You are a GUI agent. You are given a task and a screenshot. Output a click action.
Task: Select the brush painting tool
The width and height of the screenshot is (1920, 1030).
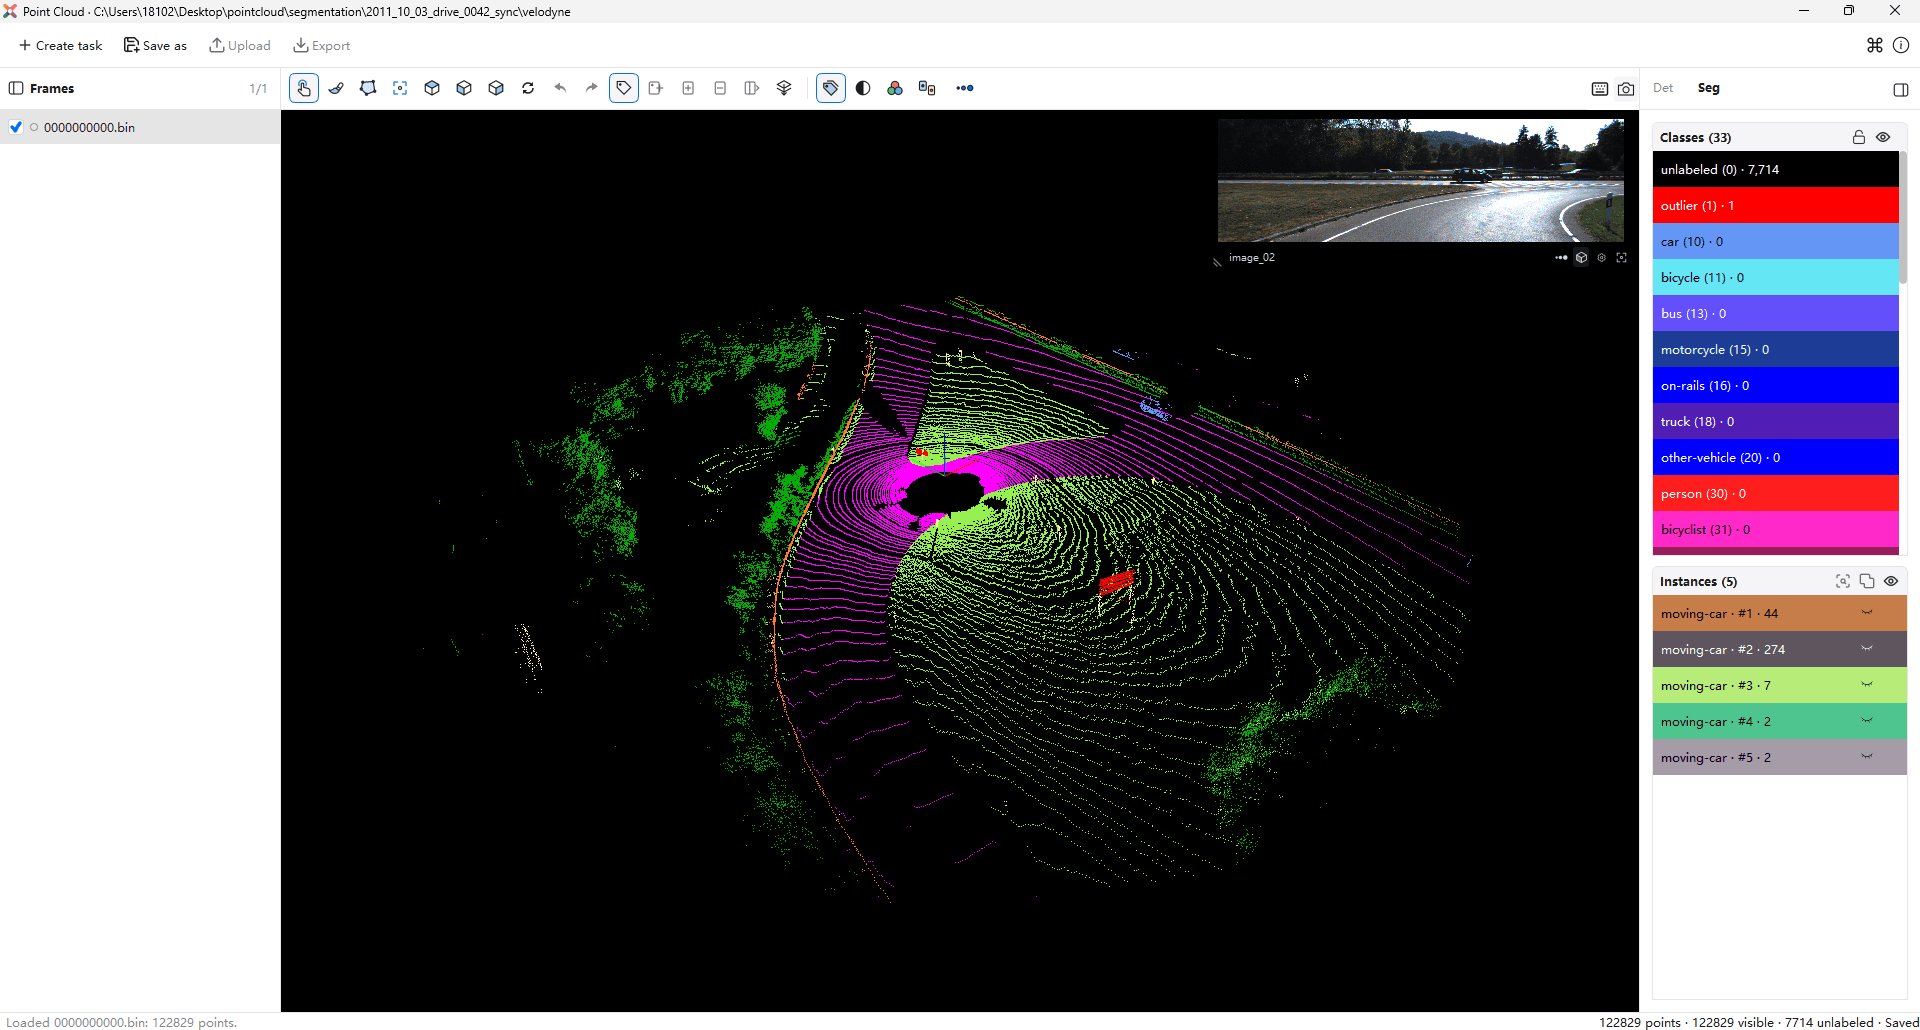coord(336,88)
